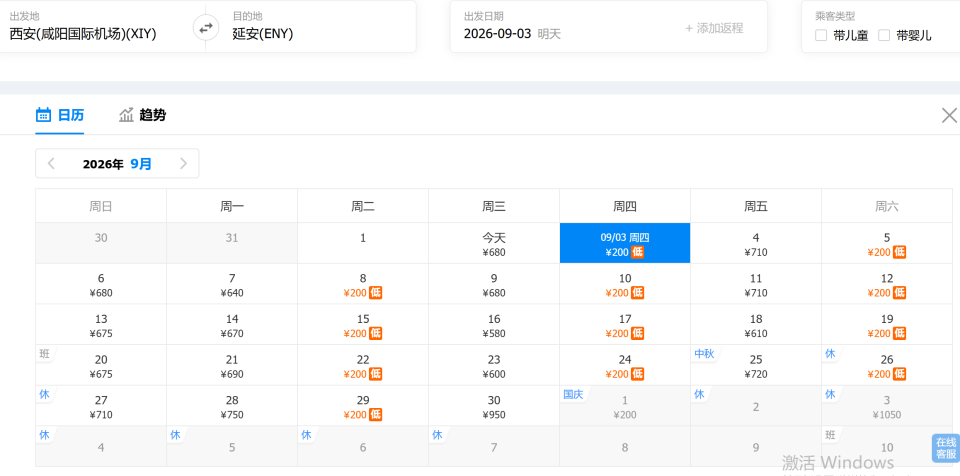The image size is (960, 476).
Task: Select September 8 low fare ¥200
Action: (x=363, y=284)
